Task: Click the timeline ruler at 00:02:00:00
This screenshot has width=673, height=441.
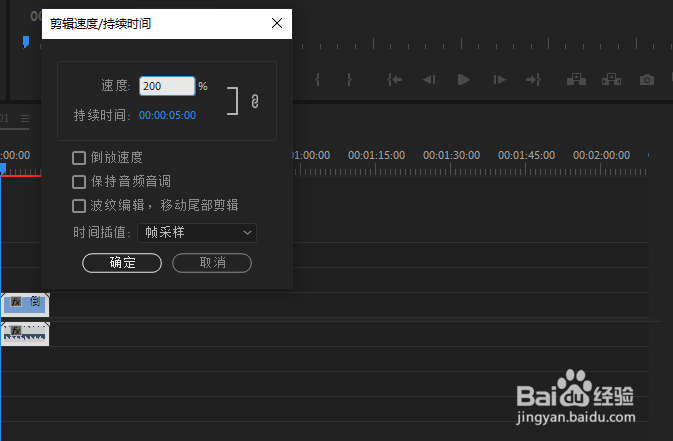Action: pos(601,155)
